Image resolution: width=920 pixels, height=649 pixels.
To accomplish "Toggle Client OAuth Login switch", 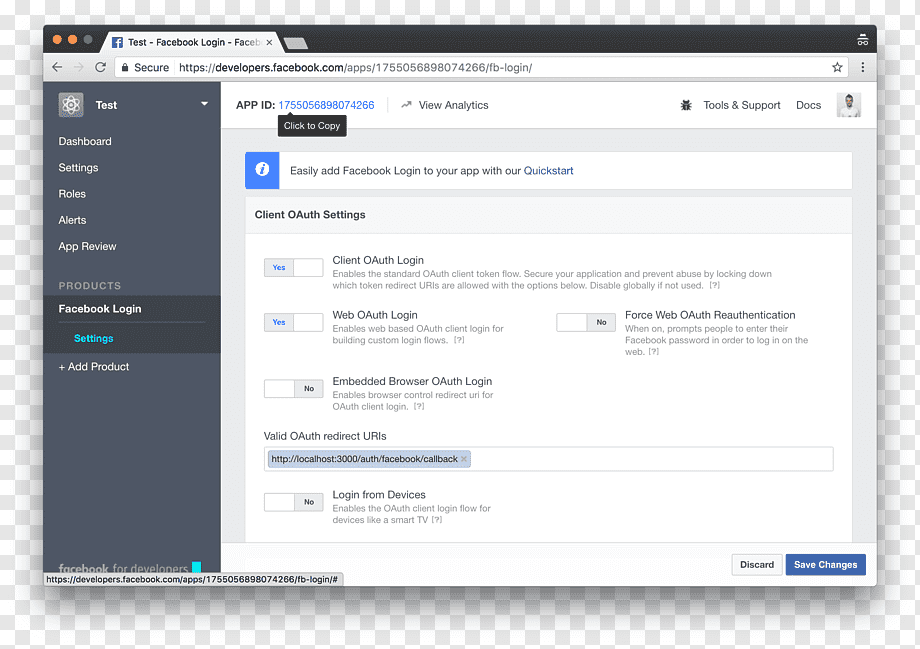I will [x=293, y=268].
